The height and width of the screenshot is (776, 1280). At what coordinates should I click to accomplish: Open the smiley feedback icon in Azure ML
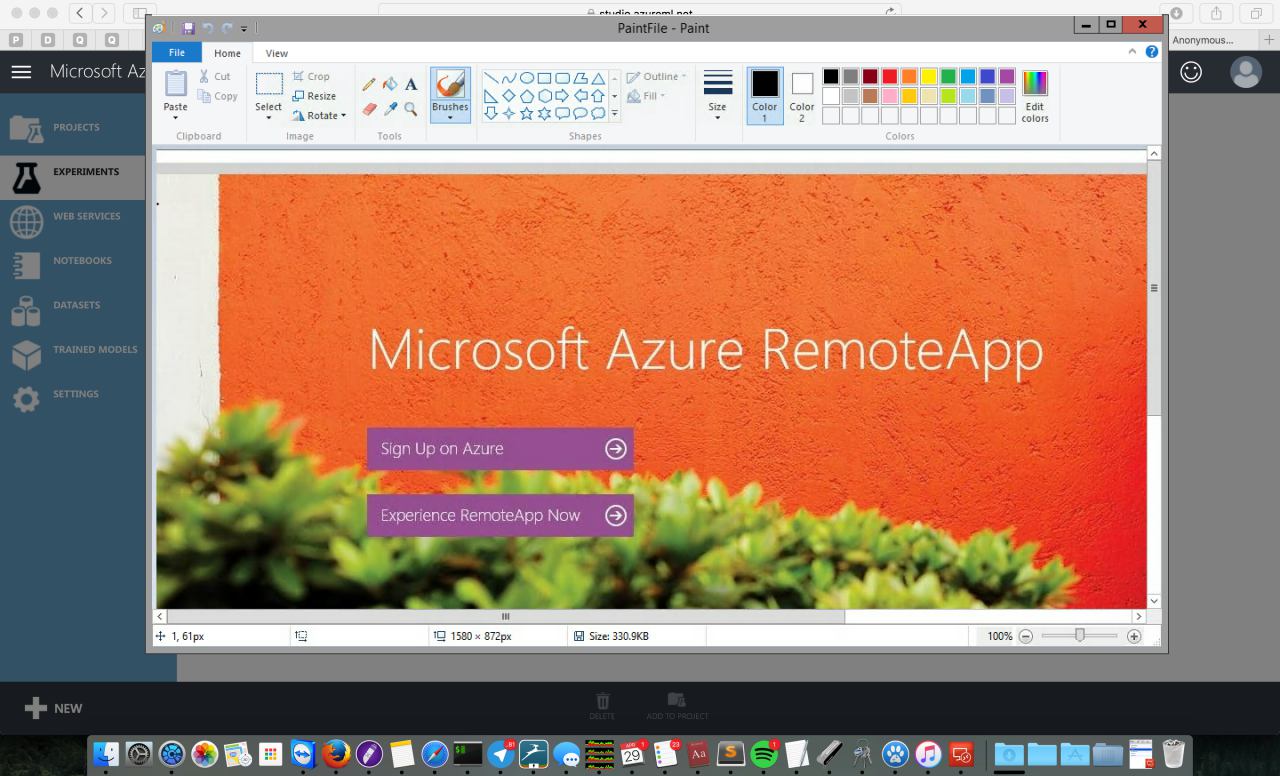click(x=1191, y=72)
